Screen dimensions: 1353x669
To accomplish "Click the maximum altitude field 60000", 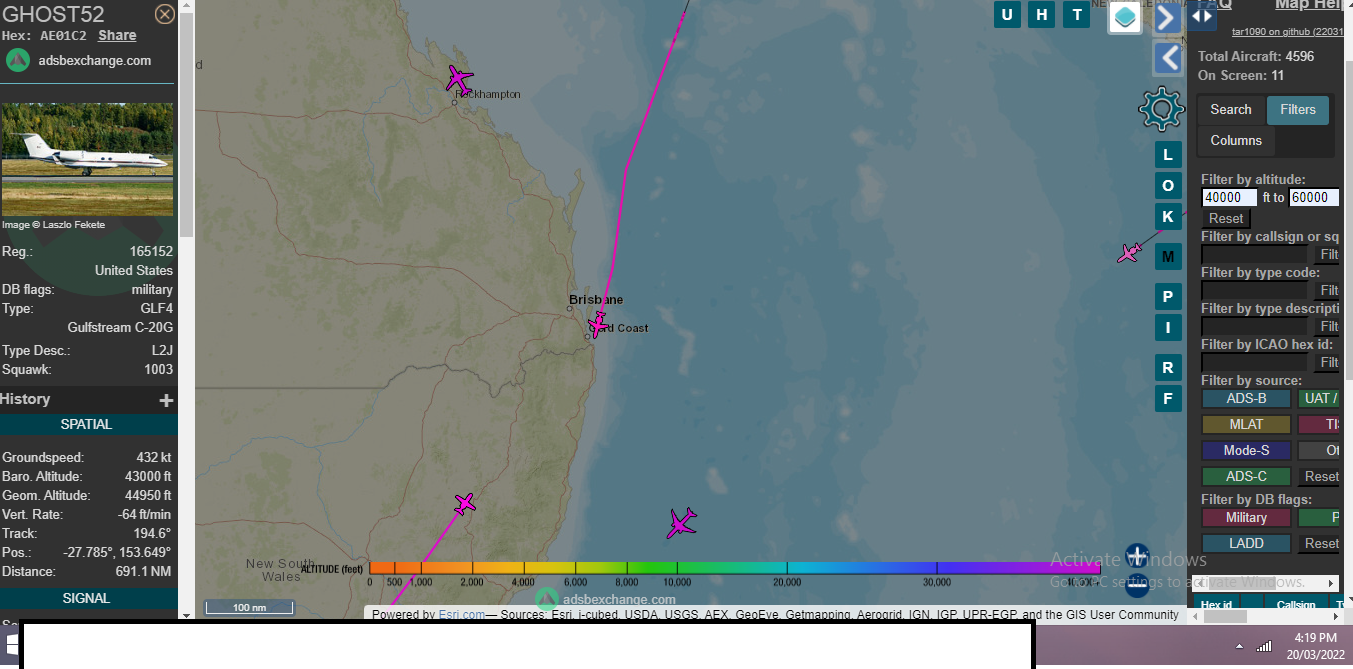I will pyautogui.click(x=1314, y=198).
